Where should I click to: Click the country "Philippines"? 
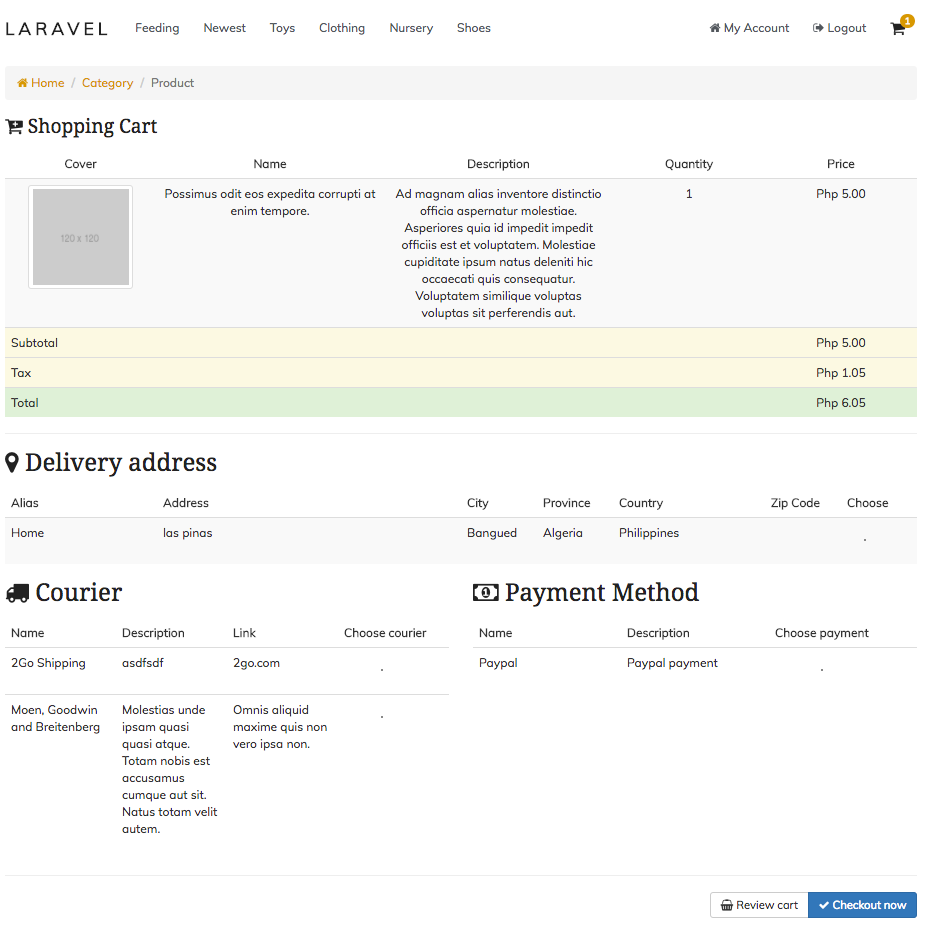pyautogui.click(x=649, y=534)
